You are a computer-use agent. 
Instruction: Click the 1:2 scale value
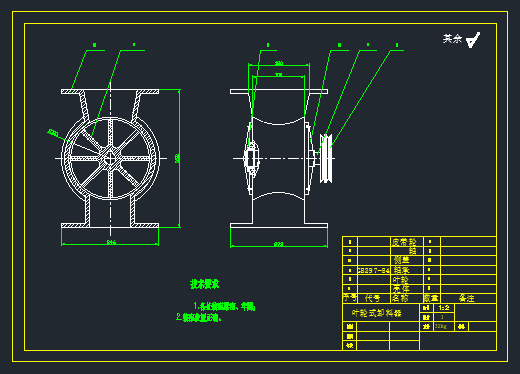(x=444, y=308)
